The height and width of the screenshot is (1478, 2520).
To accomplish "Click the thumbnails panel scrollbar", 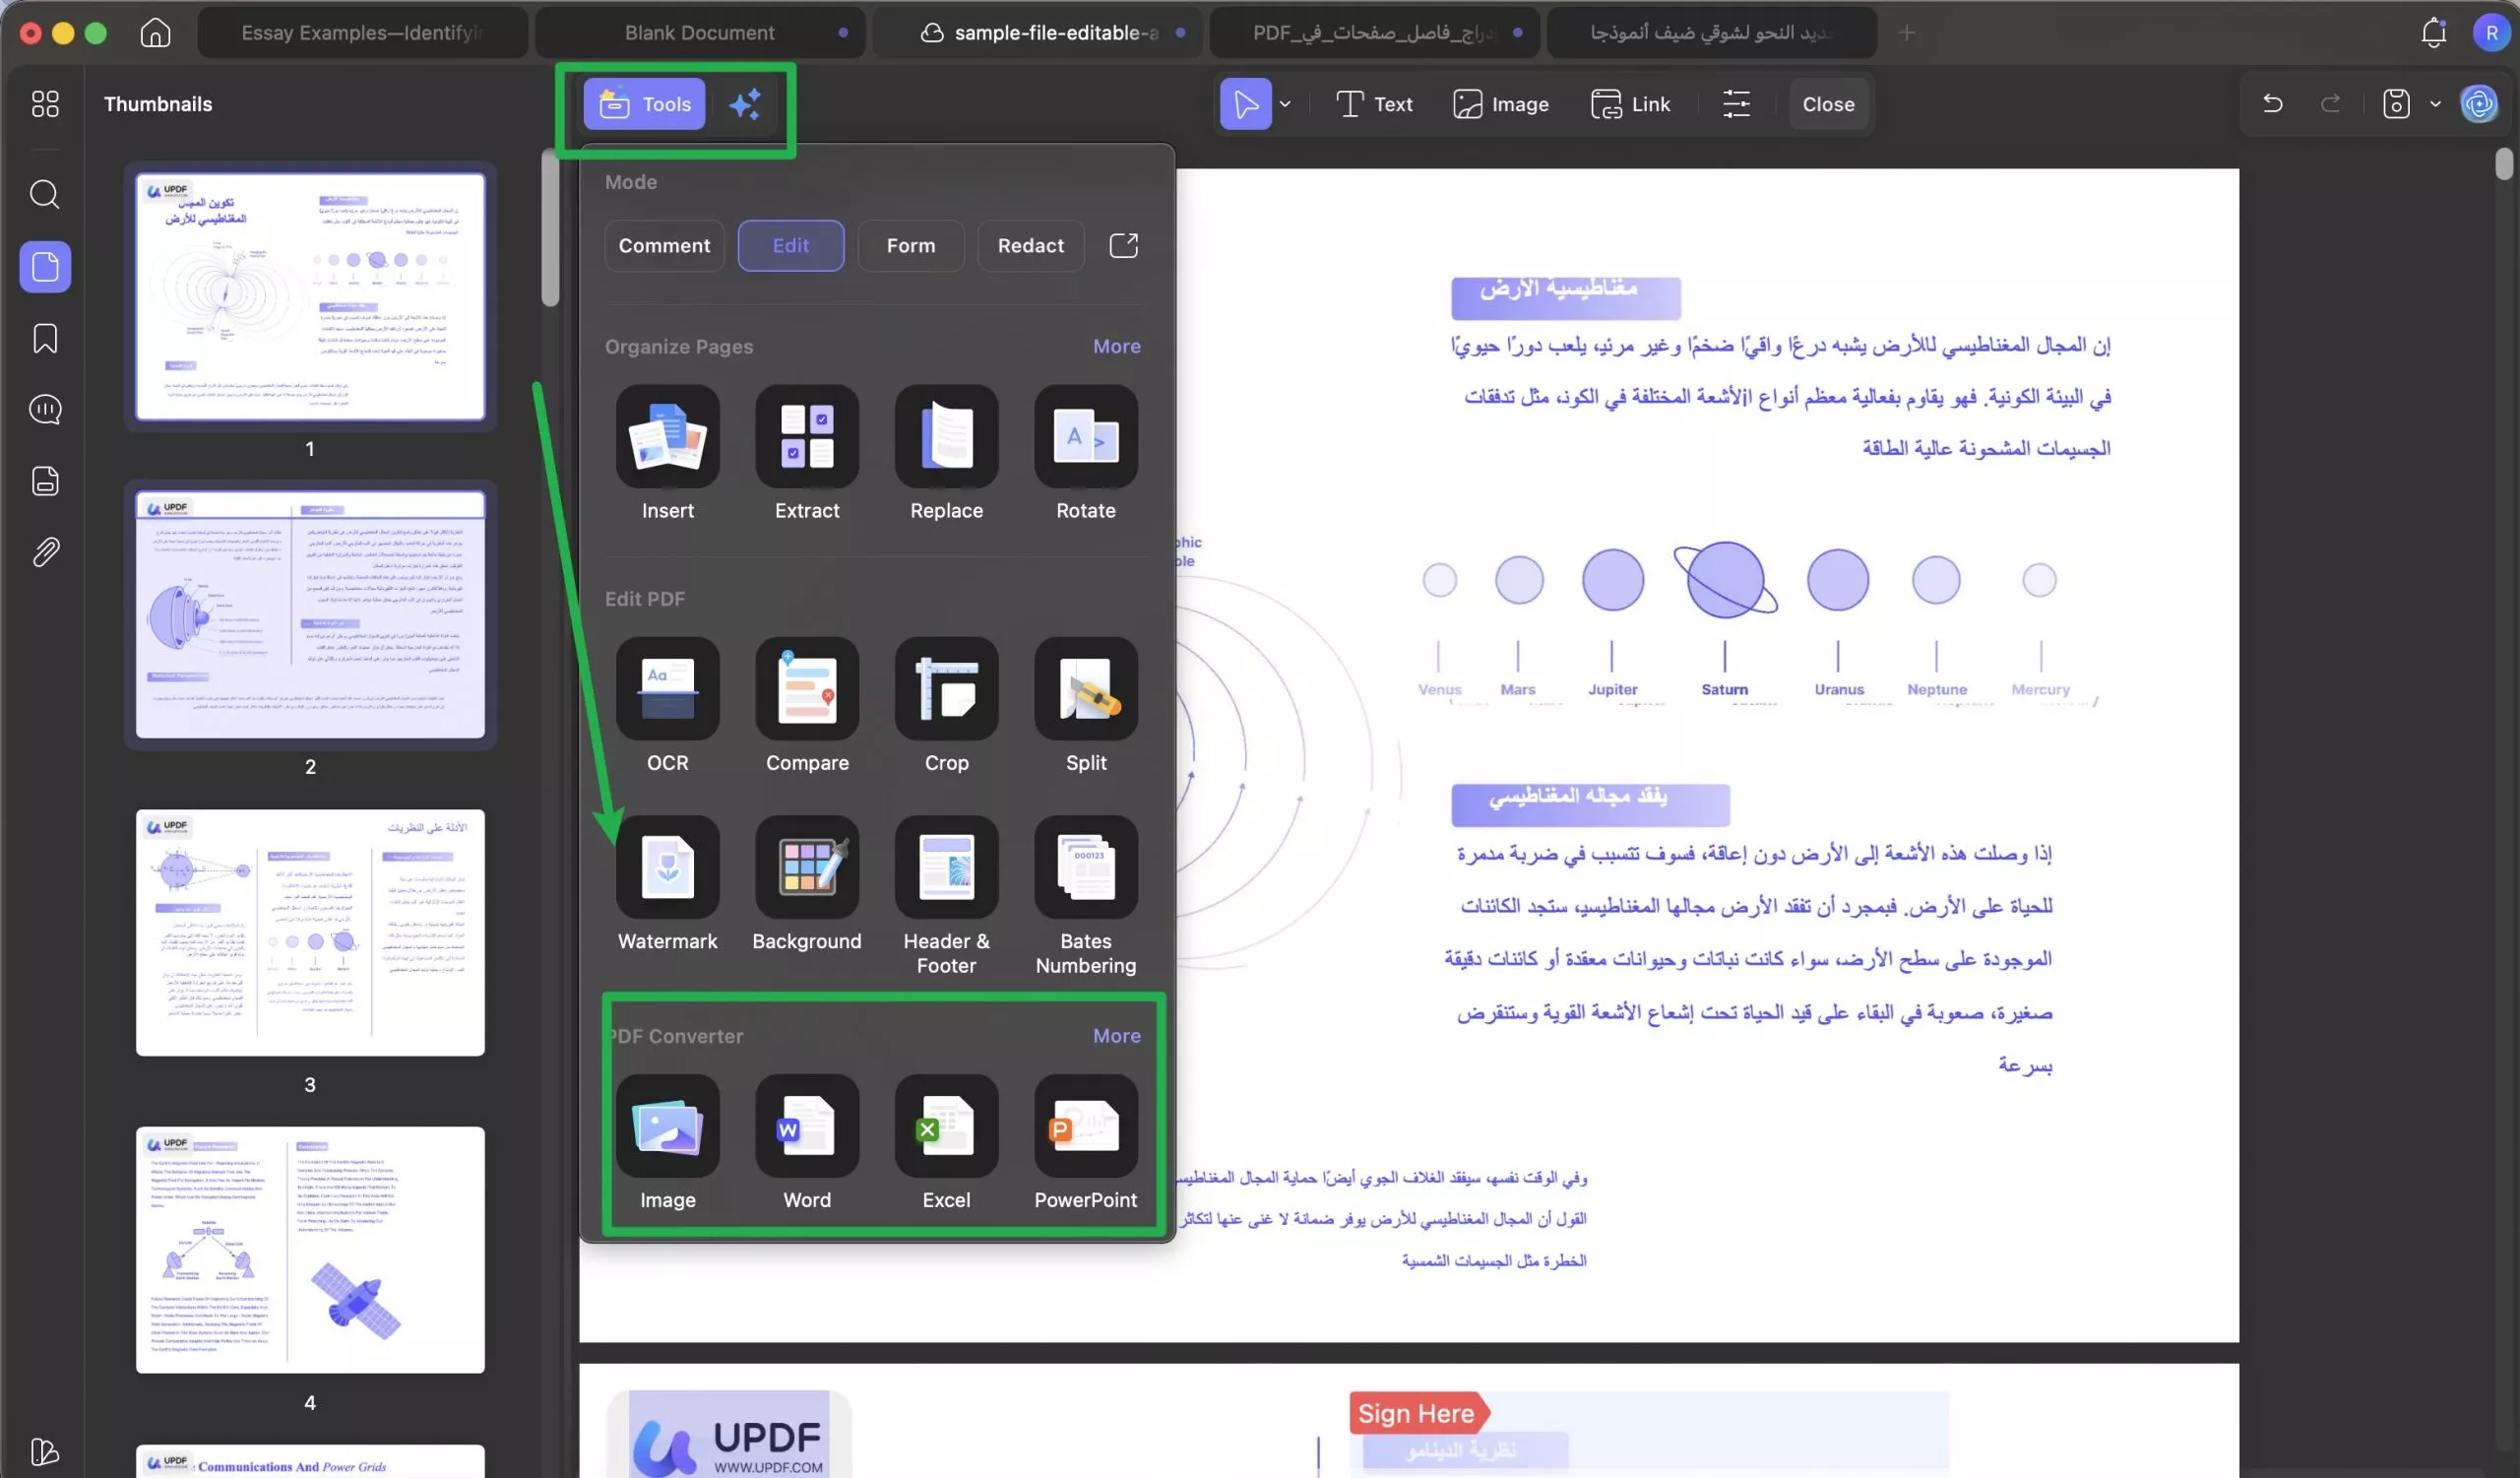I will pyautogui.click(x=550, y=228).
